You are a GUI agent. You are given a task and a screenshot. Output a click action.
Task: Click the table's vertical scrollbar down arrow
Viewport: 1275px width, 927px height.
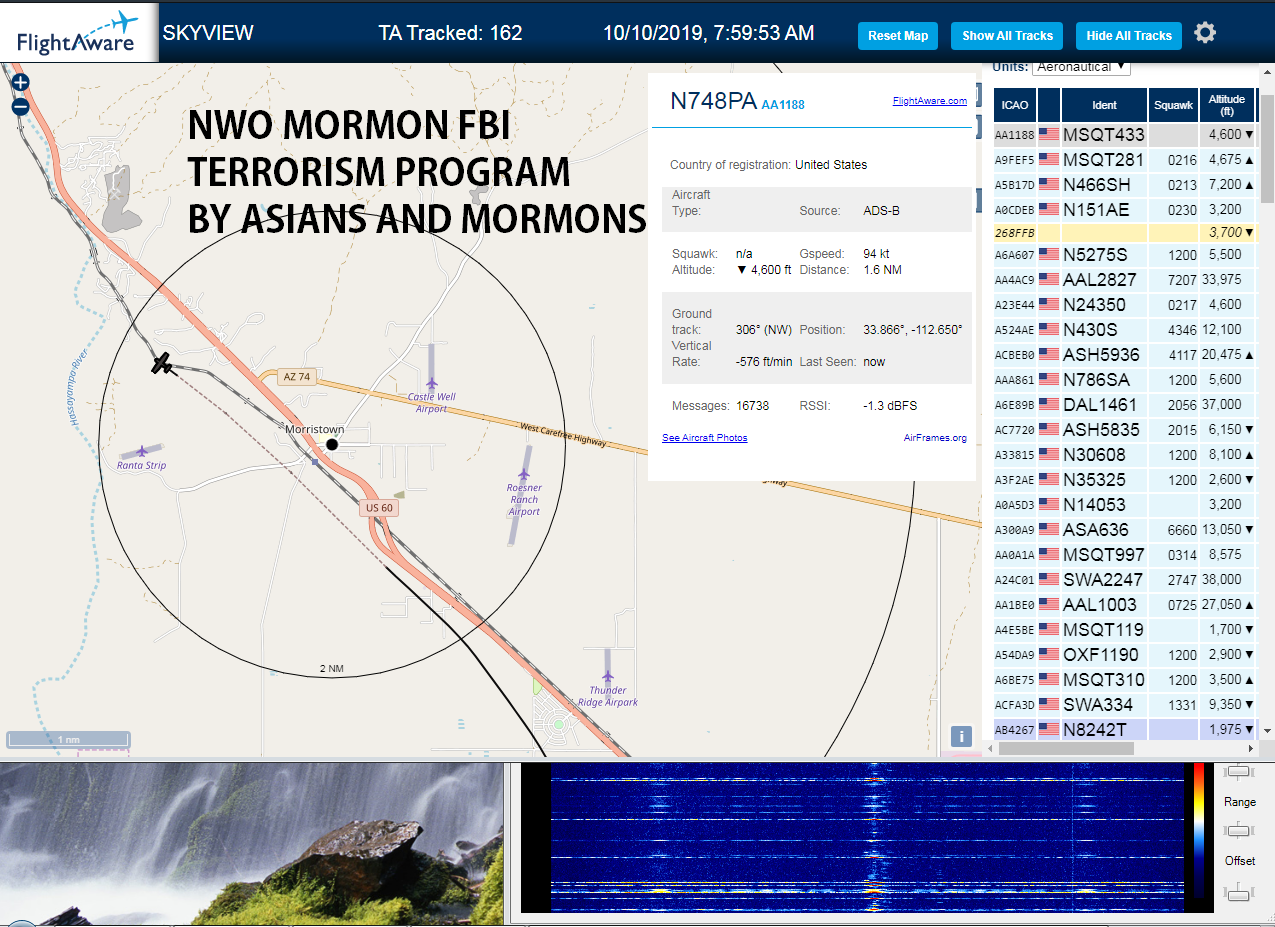[1267, 732]
